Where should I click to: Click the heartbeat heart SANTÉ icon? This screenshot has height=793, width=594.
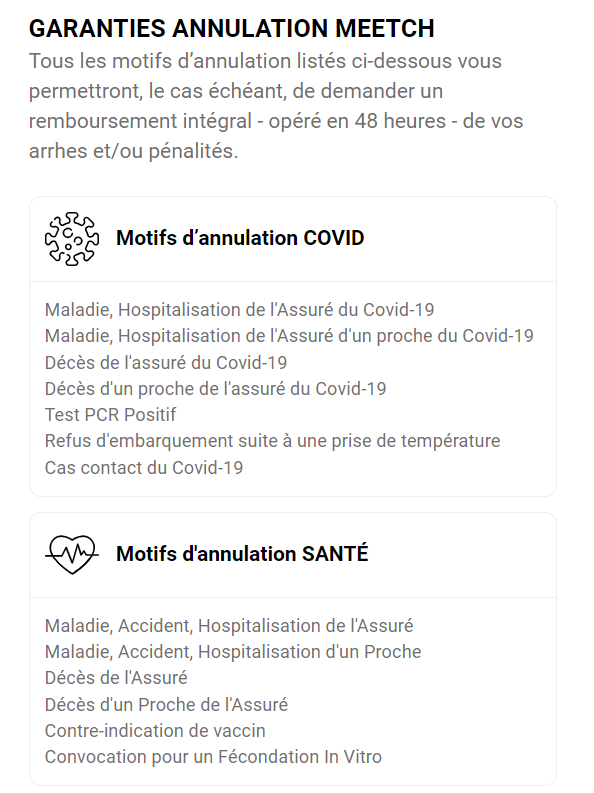(72, 554)
